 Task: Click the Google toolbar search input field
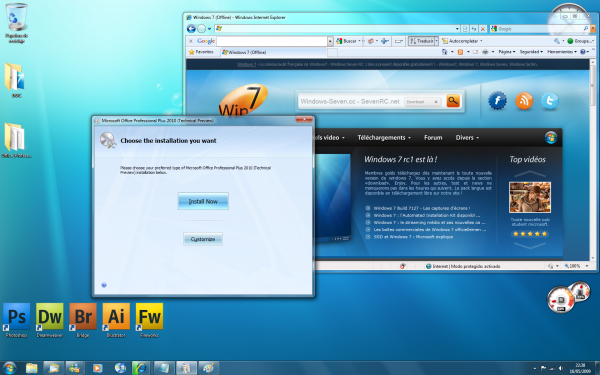pos(272,41)
